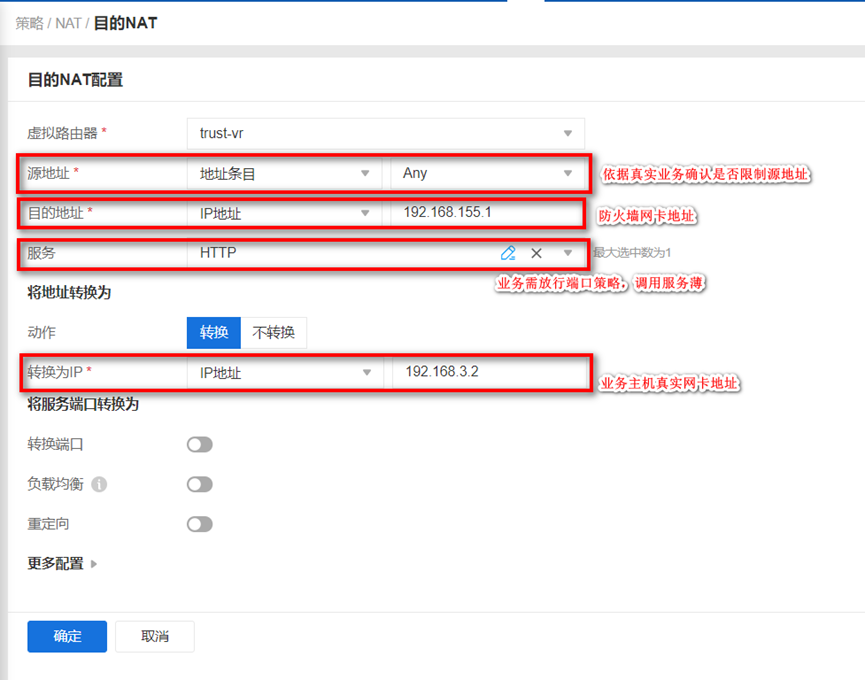This screenshot has height=680, width=865.
Task: Toggle the 重定向 switch
Action: [x=200, y=524]
